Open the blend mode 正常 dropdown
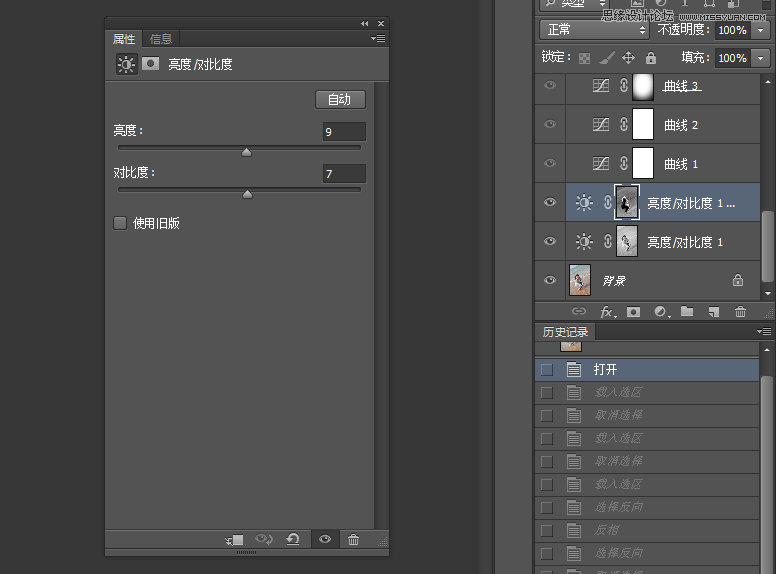The width and height of the screenshot is (776, 574). (x=593, y=30)
